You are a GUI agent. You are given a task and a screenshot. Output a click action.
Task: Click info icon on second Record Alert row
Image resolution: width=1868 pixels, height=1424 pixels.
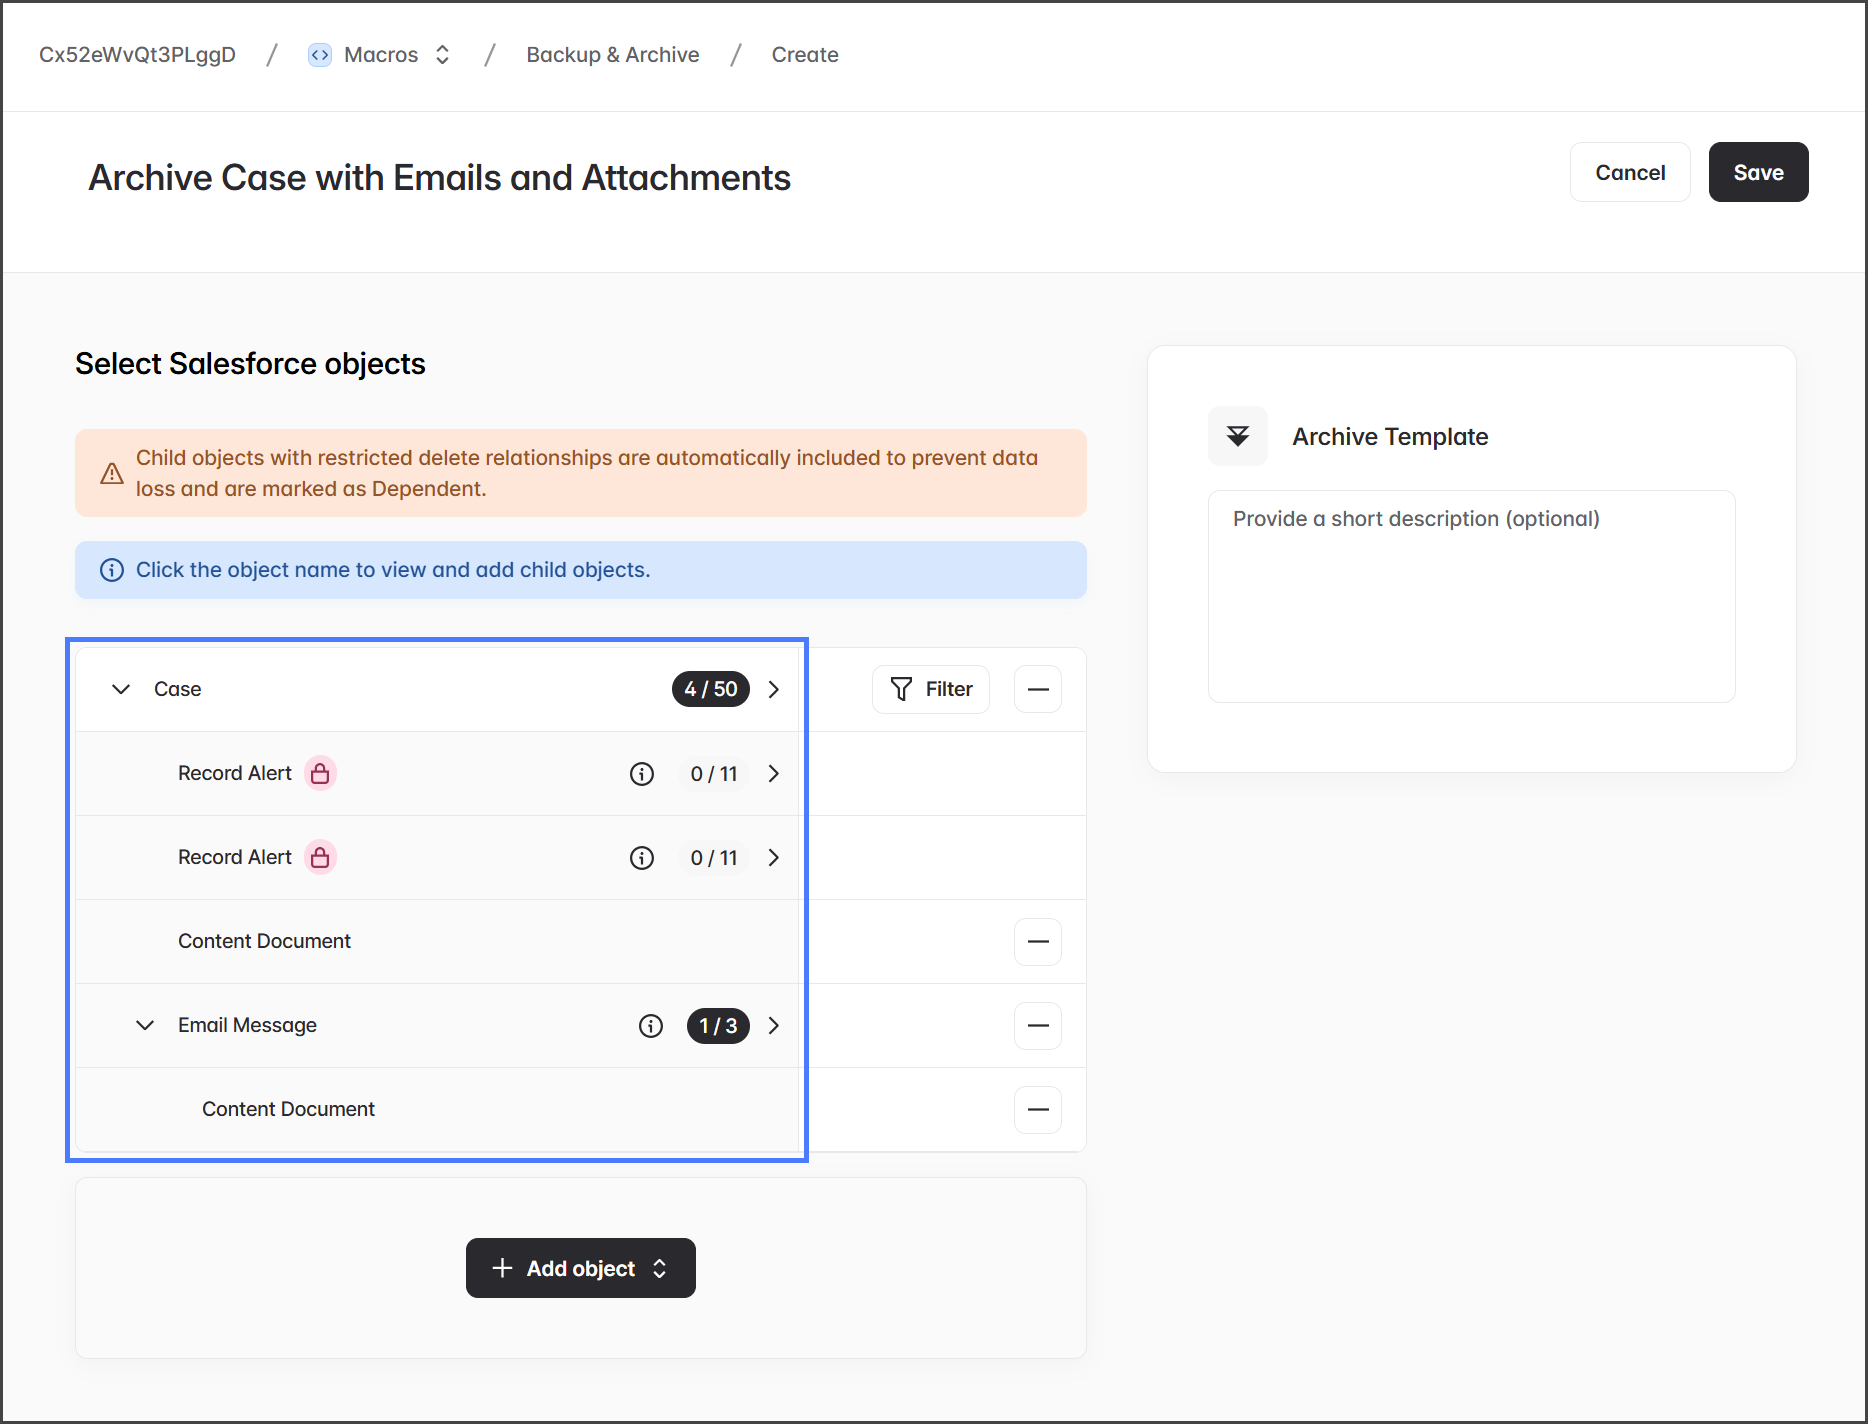click(642, 858)
